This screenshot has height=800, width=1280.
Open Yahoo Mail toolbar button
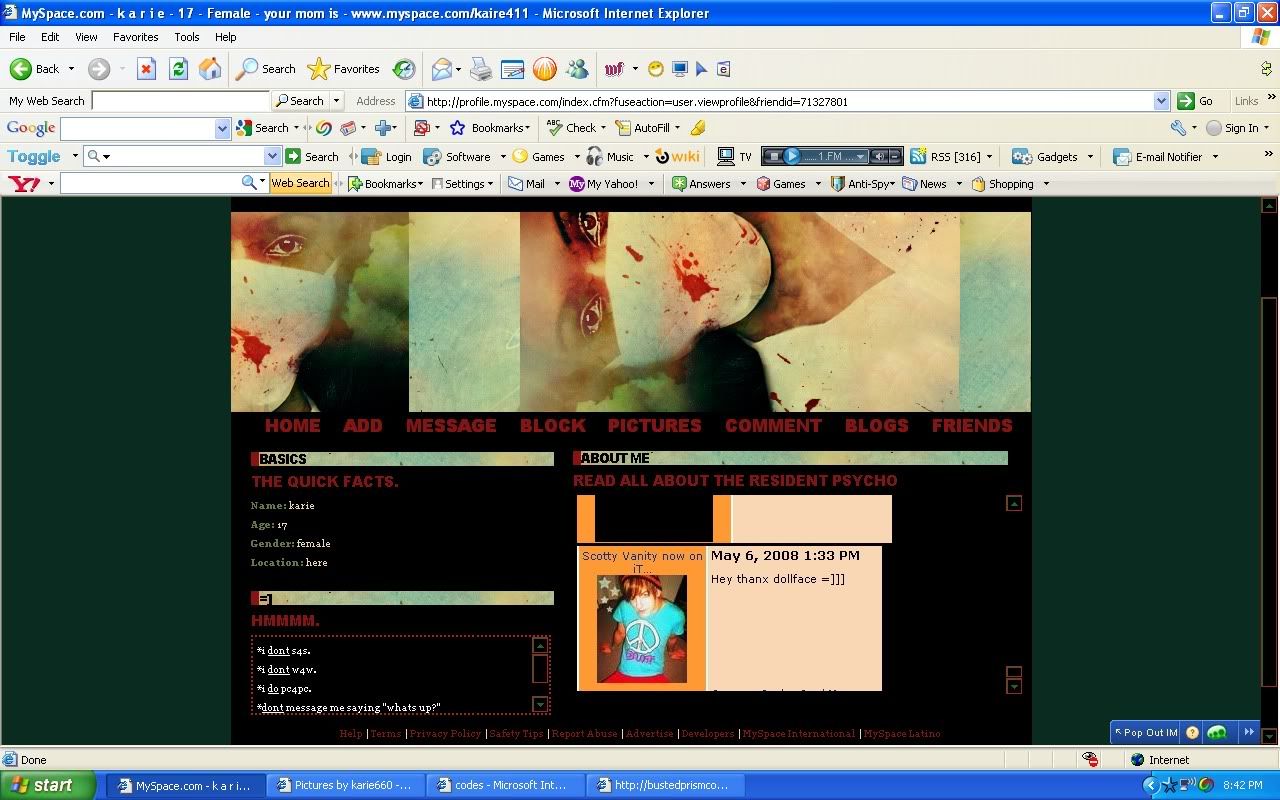click(527, 183)
